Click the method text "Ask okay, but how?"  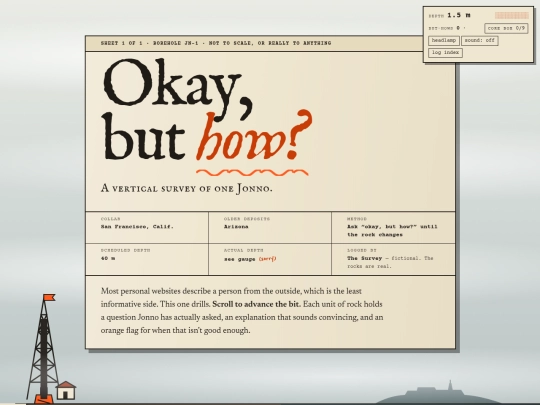pyautogui.click(x=382, y=227)
